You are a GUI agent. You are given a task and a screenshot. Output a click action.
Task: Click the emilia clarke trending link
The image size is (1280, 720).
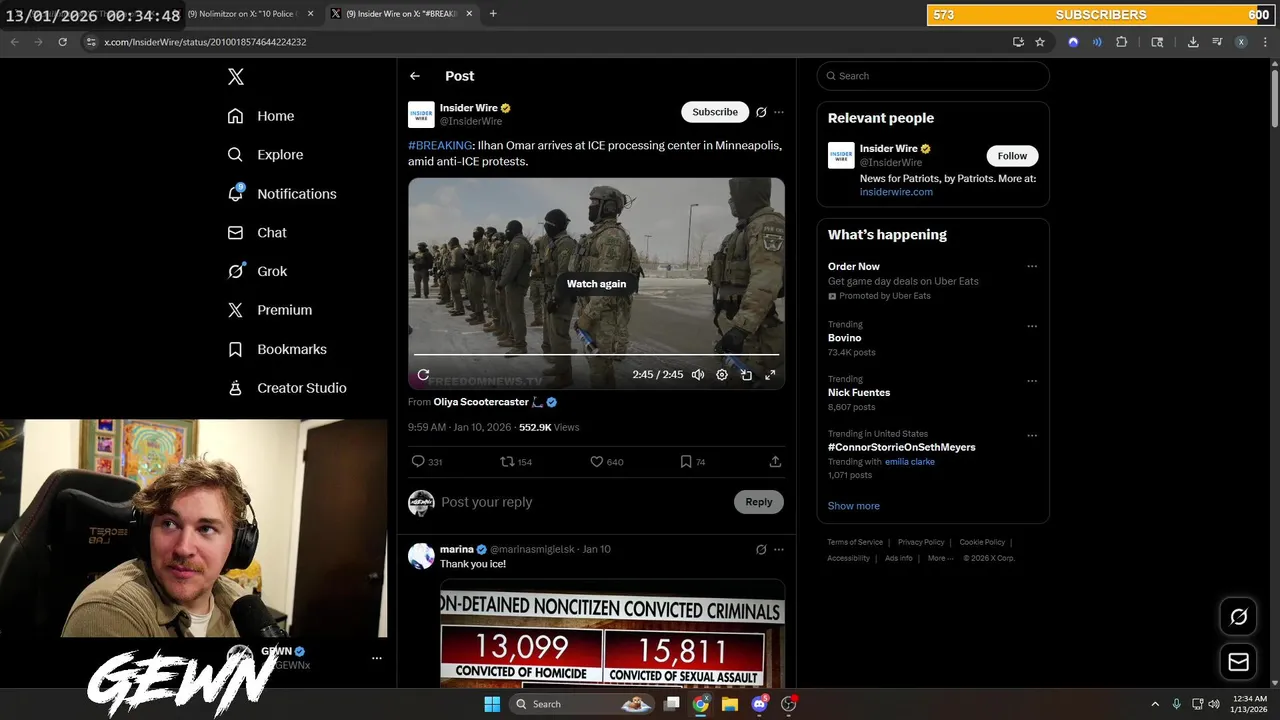point(910,462)
